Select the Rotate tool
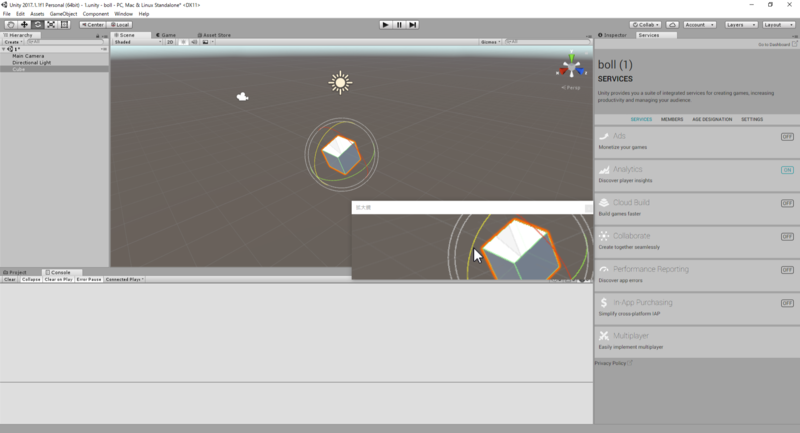The width and height of the screenshot is (800, 433). (37, 24)
